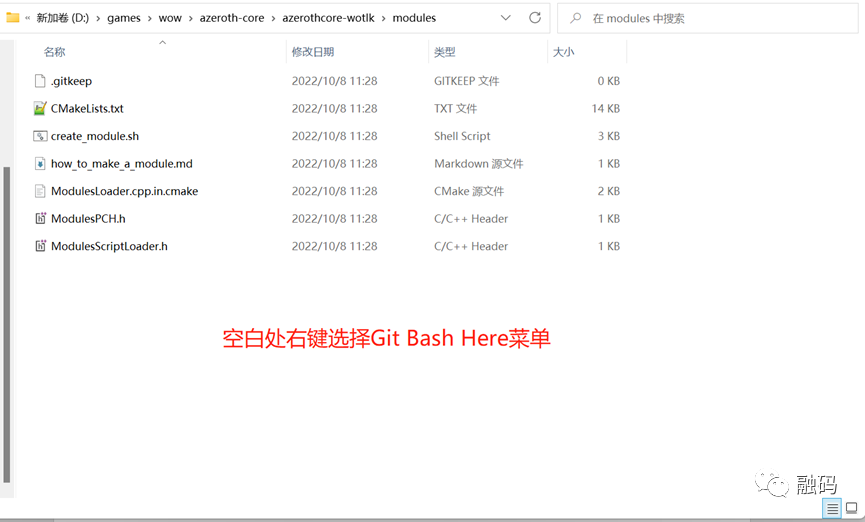865x522 pixels.
Task: Switch to details view layout
Action: tap(832, 509)
